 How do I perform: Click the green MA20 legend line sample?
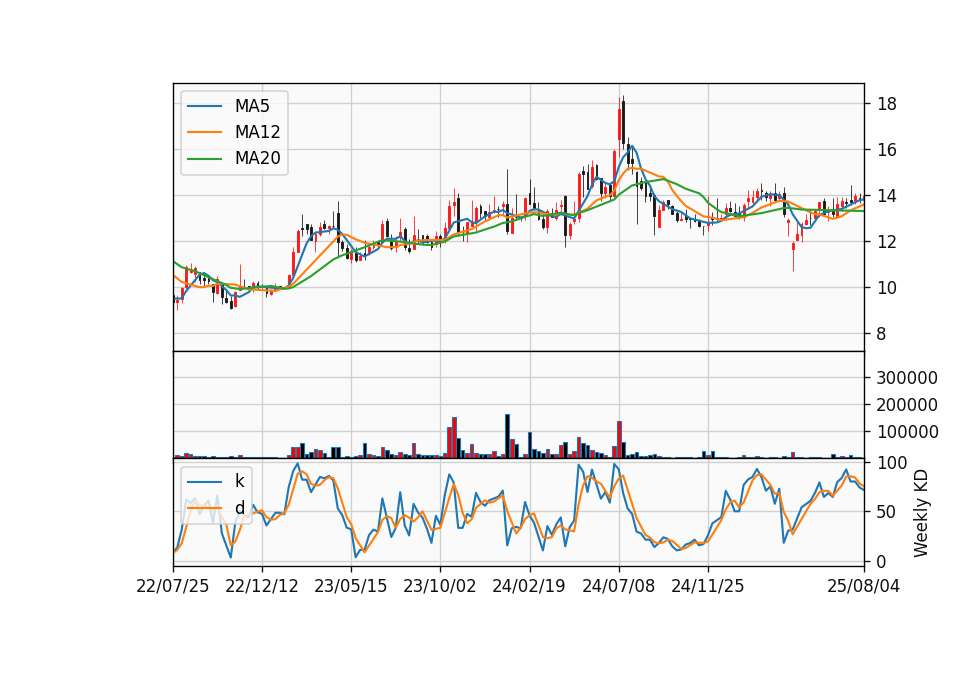point(204,159)
